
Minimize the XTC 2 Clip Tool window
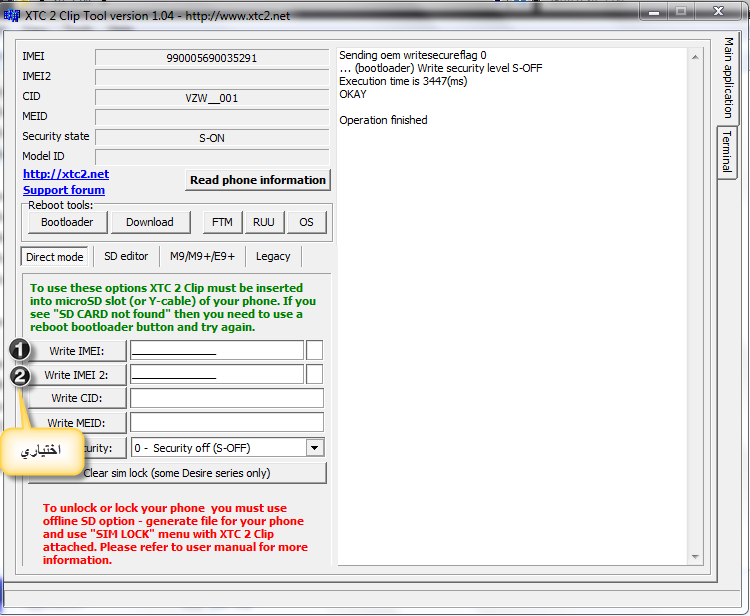pos(654,12)
